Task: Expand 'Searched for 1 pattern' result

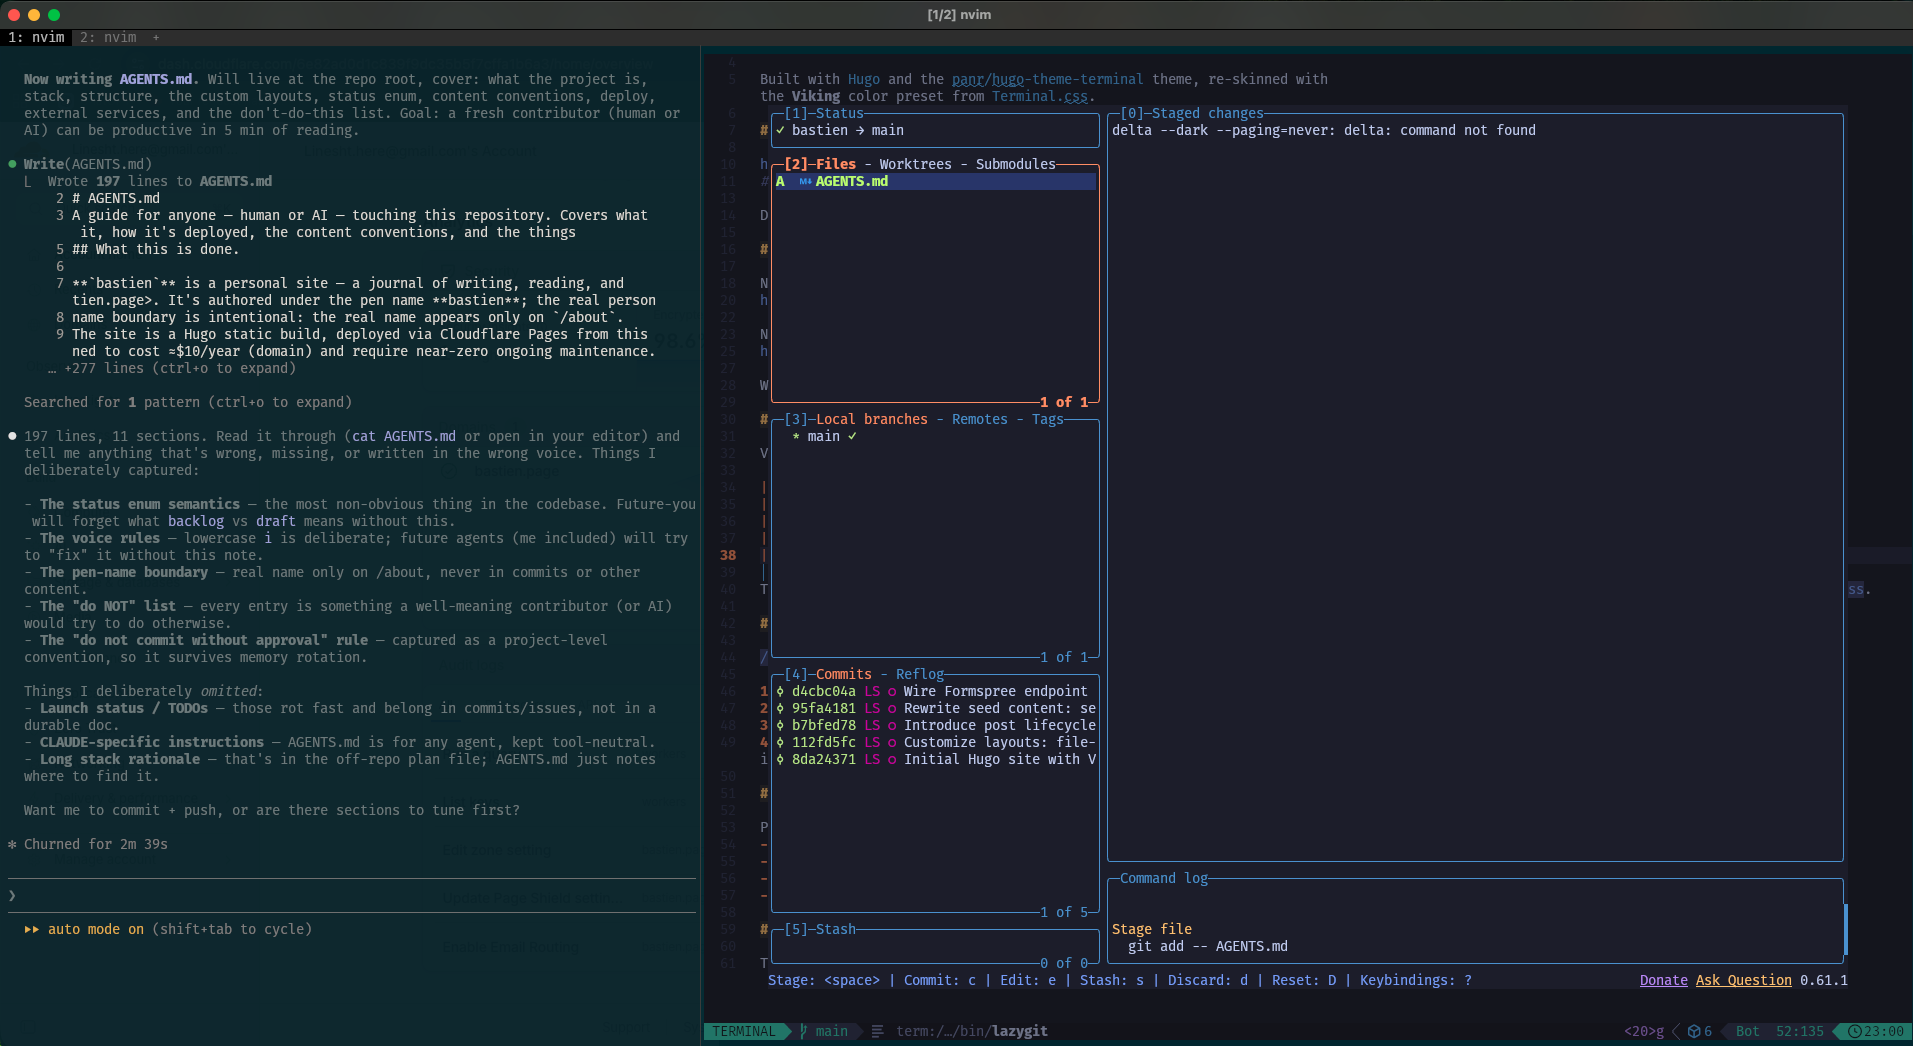Action: click(x=188, y=402)
